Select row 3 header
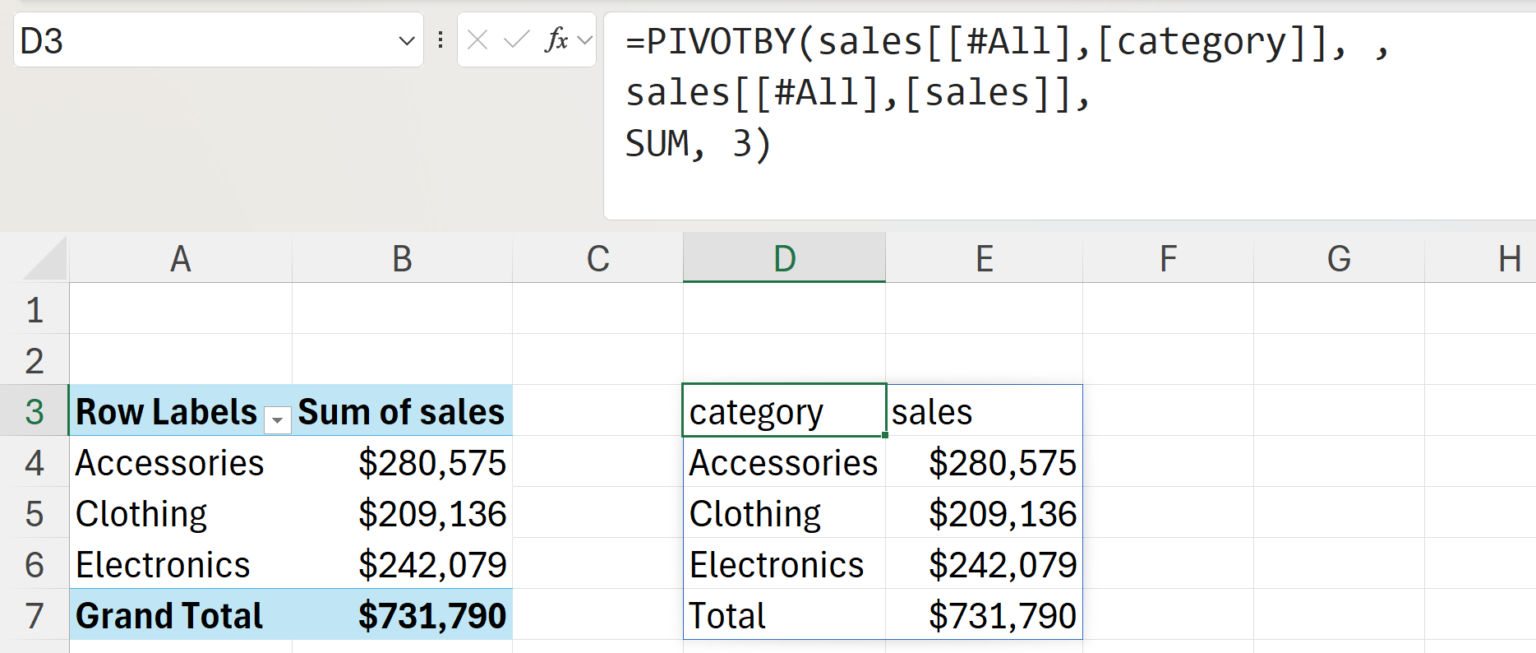 (35, 411)
